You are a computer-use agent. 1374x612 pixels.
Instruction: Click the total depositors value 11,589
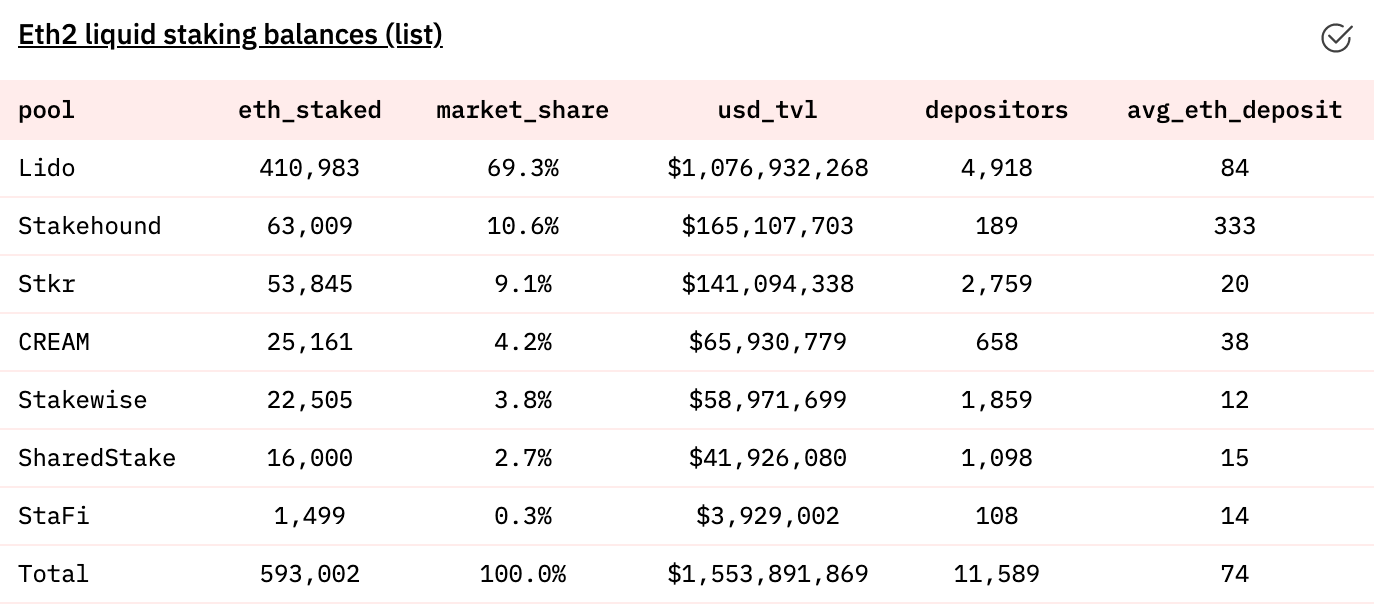997,574
